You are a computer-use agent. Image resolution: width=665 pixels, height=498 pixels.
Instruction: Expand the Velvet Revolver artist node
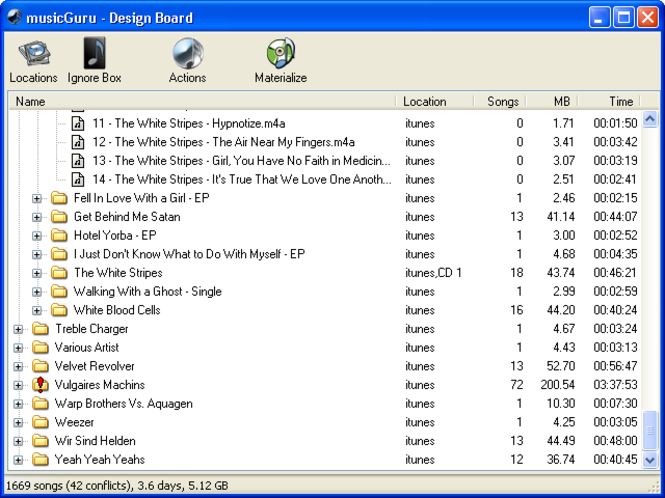[18, 367]
